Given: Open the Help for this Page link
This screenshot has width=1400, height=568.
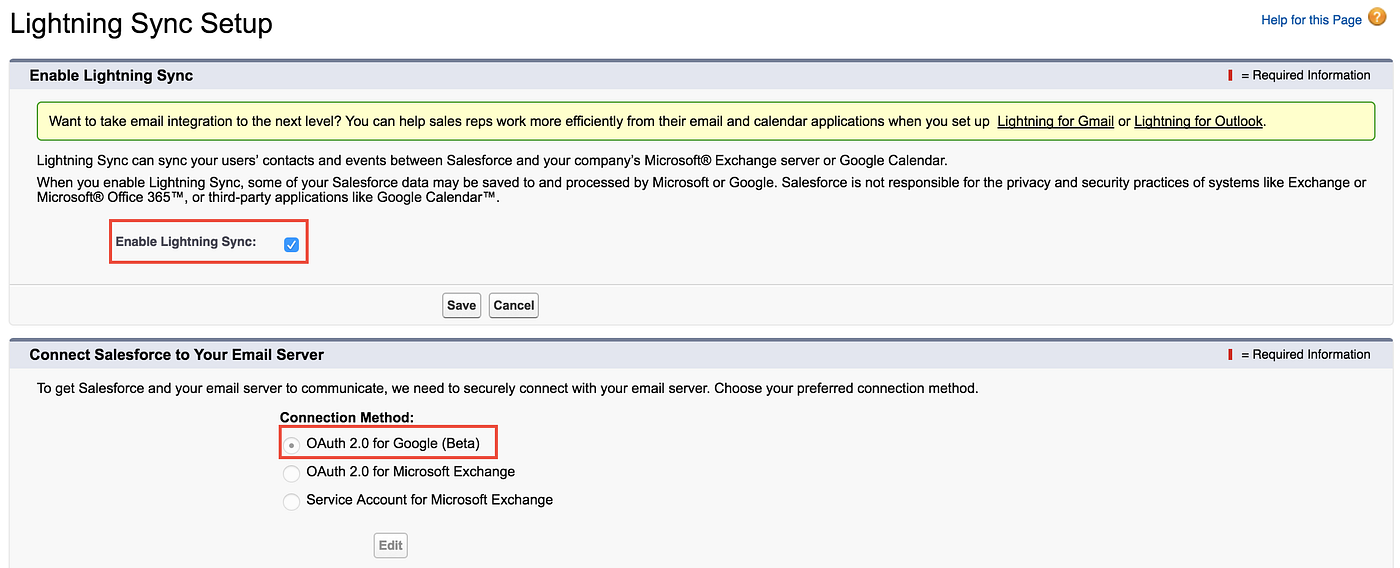Looking at the screenshot, I should pos(1311,20).
